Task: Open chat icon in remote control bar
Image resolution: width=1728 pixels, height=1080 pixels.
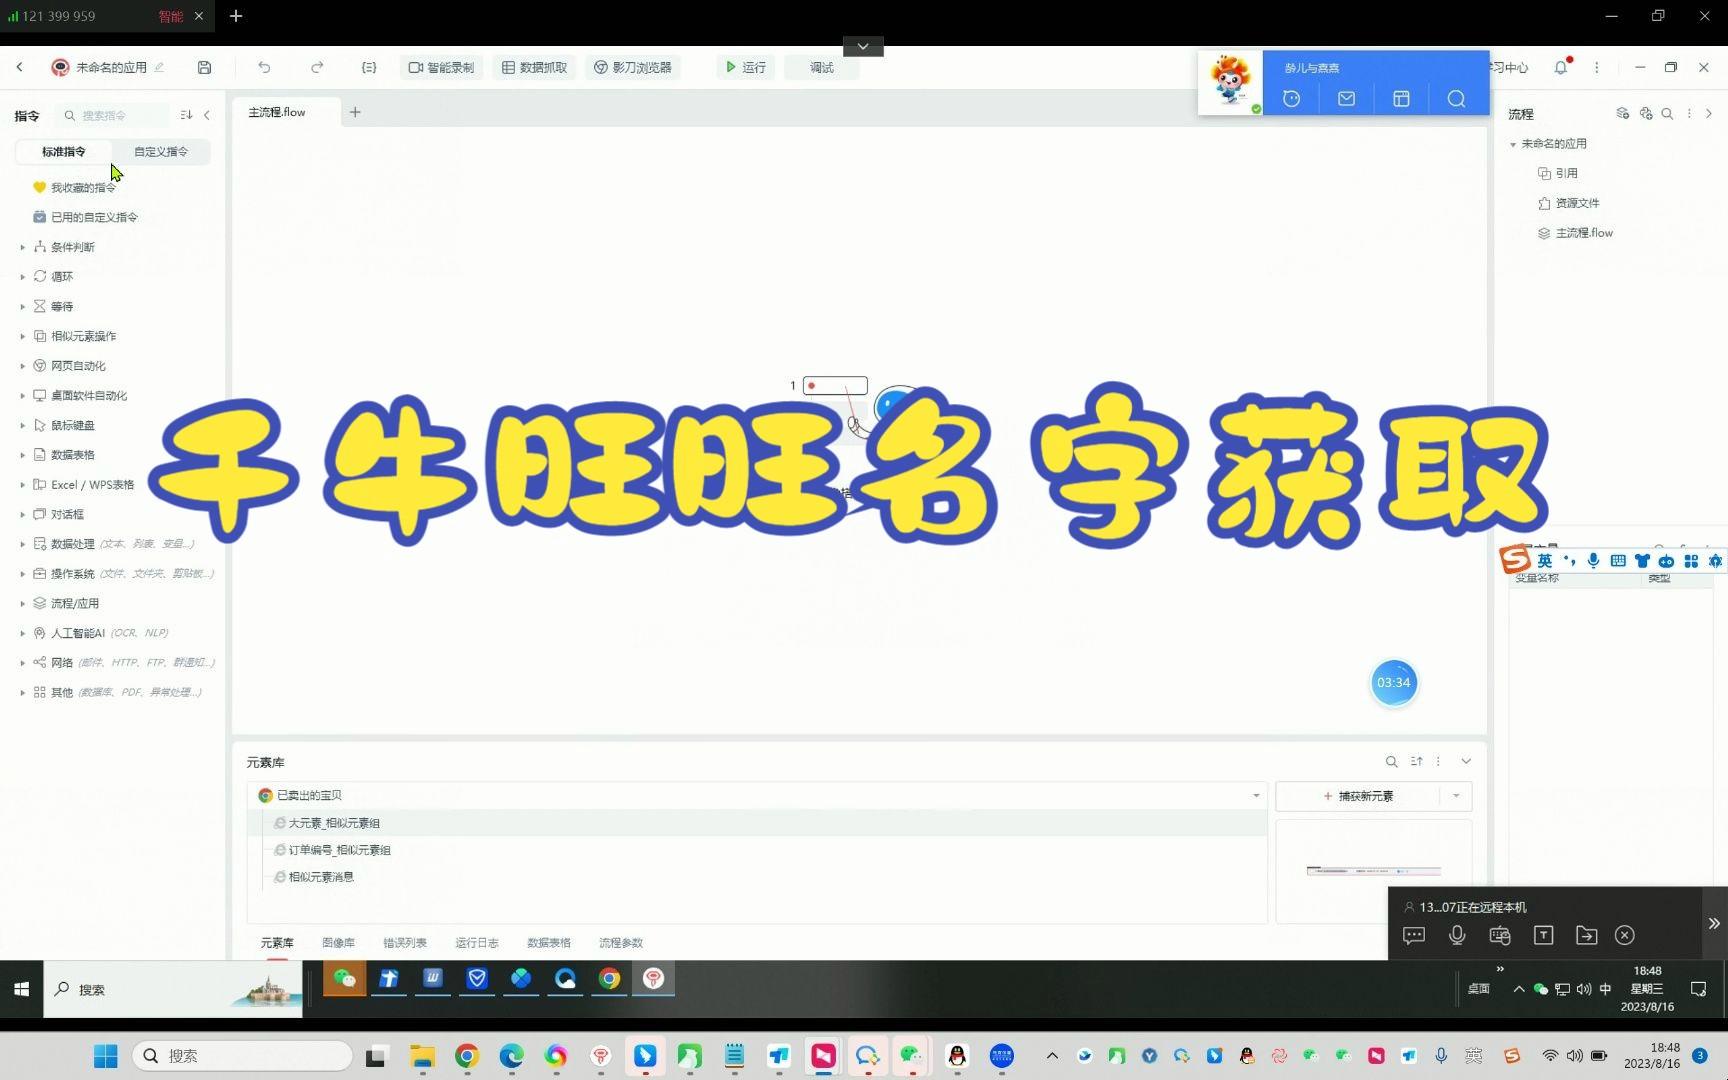Action: tap(1414, 935)
